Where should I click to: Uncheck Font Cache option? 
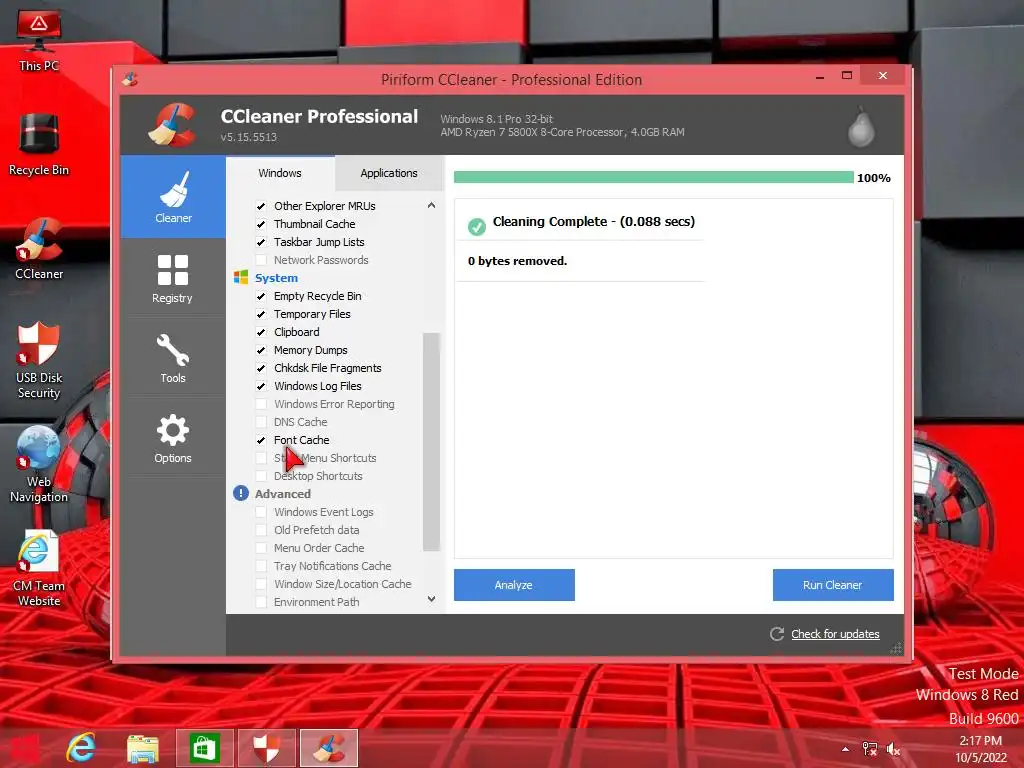(261, 440)
